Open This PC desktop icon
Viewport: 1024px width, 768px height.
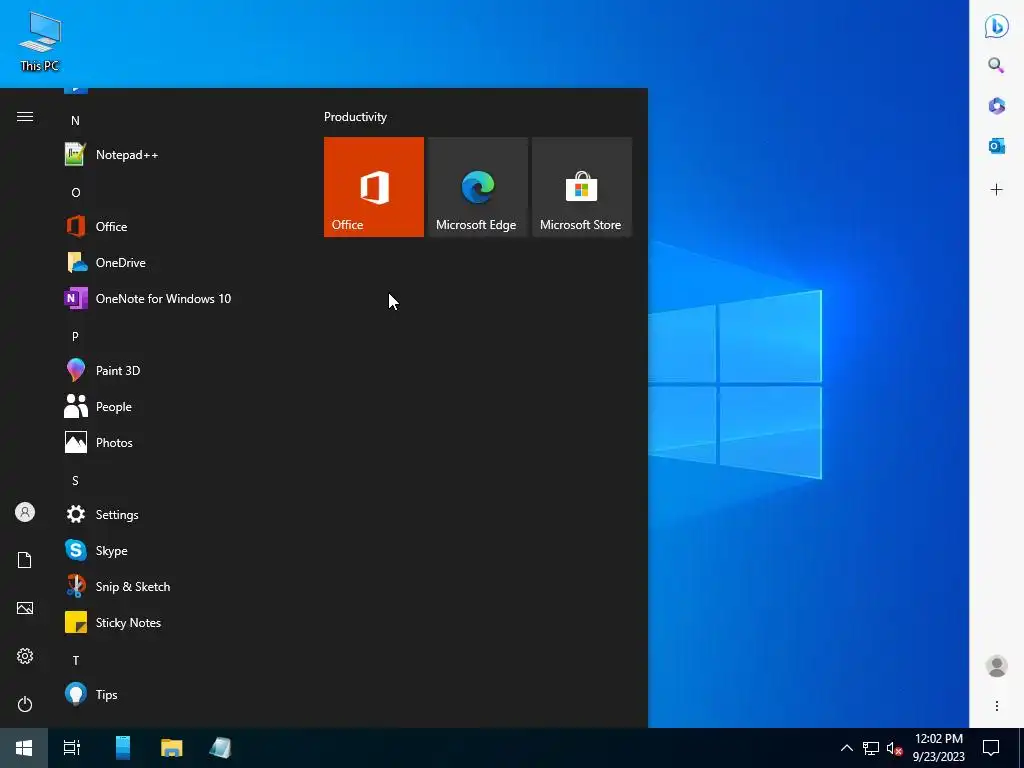(x=39, y=42)
